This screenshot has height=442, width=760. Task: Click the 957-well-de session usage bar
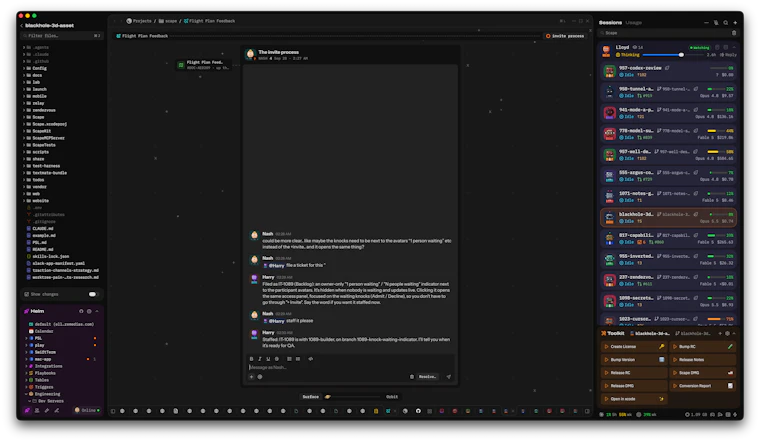(716, 152)
